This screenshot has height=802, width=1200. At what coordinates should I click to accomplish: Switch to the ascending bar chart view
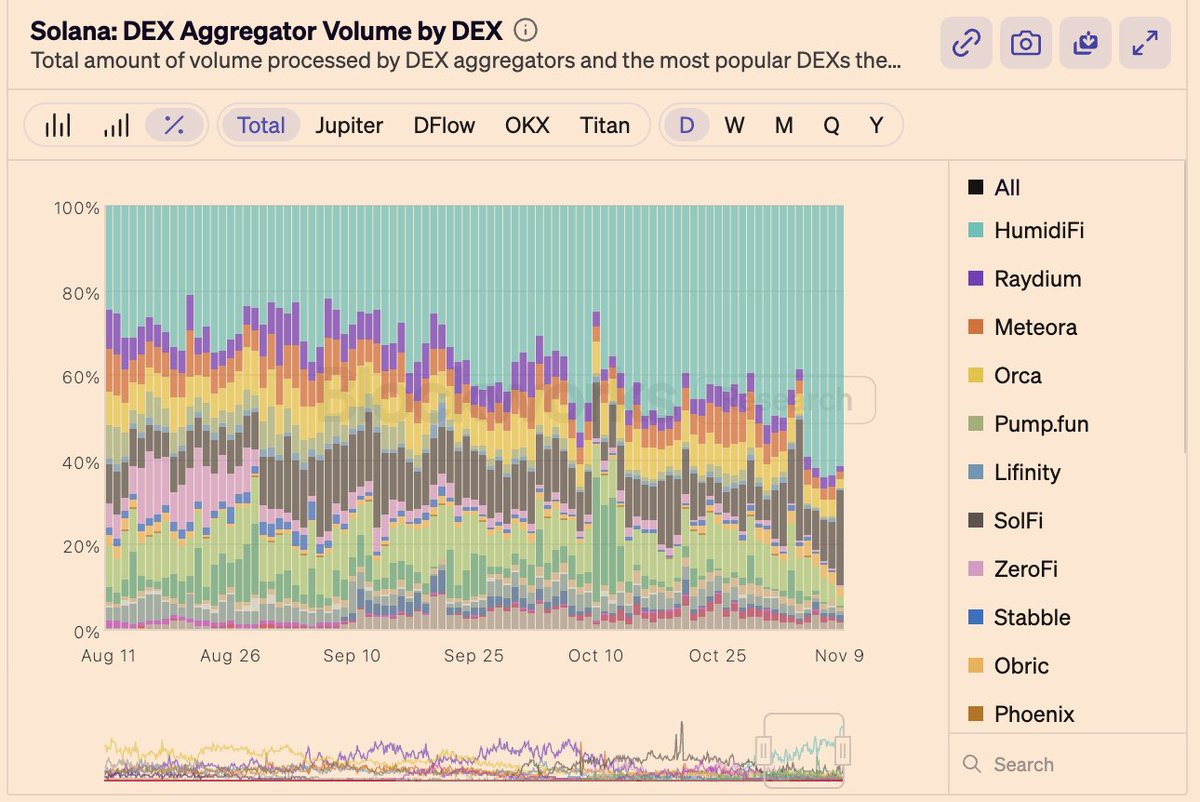pos(116,125)
